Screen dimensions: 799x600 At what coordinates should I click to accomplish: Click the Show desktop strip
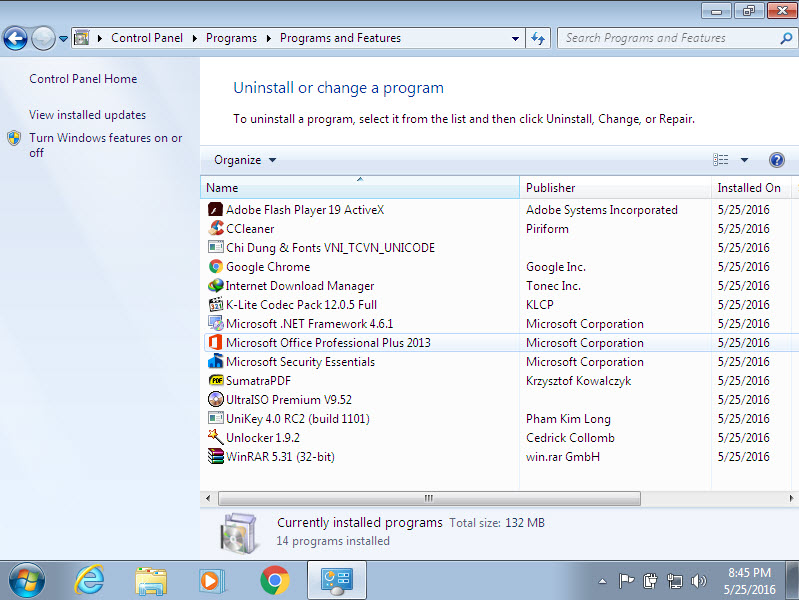coord(793,580)
